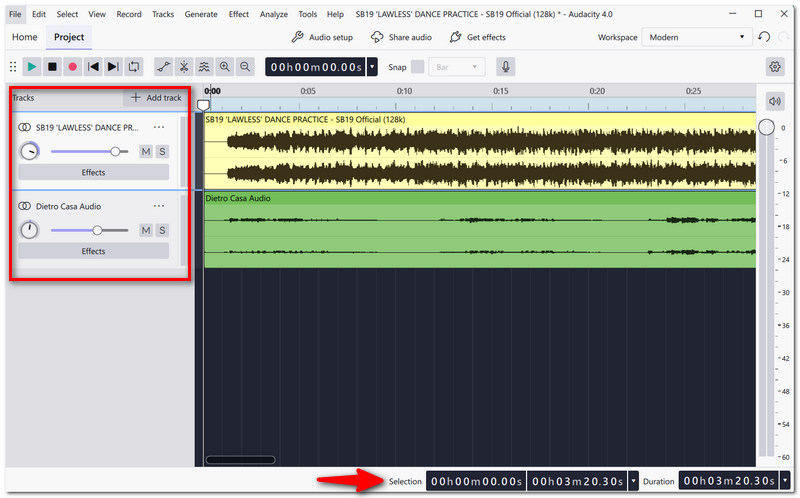Switch to the Project tab
The height and width of the screenshot is (498, 800).
[x=69, y=37]
